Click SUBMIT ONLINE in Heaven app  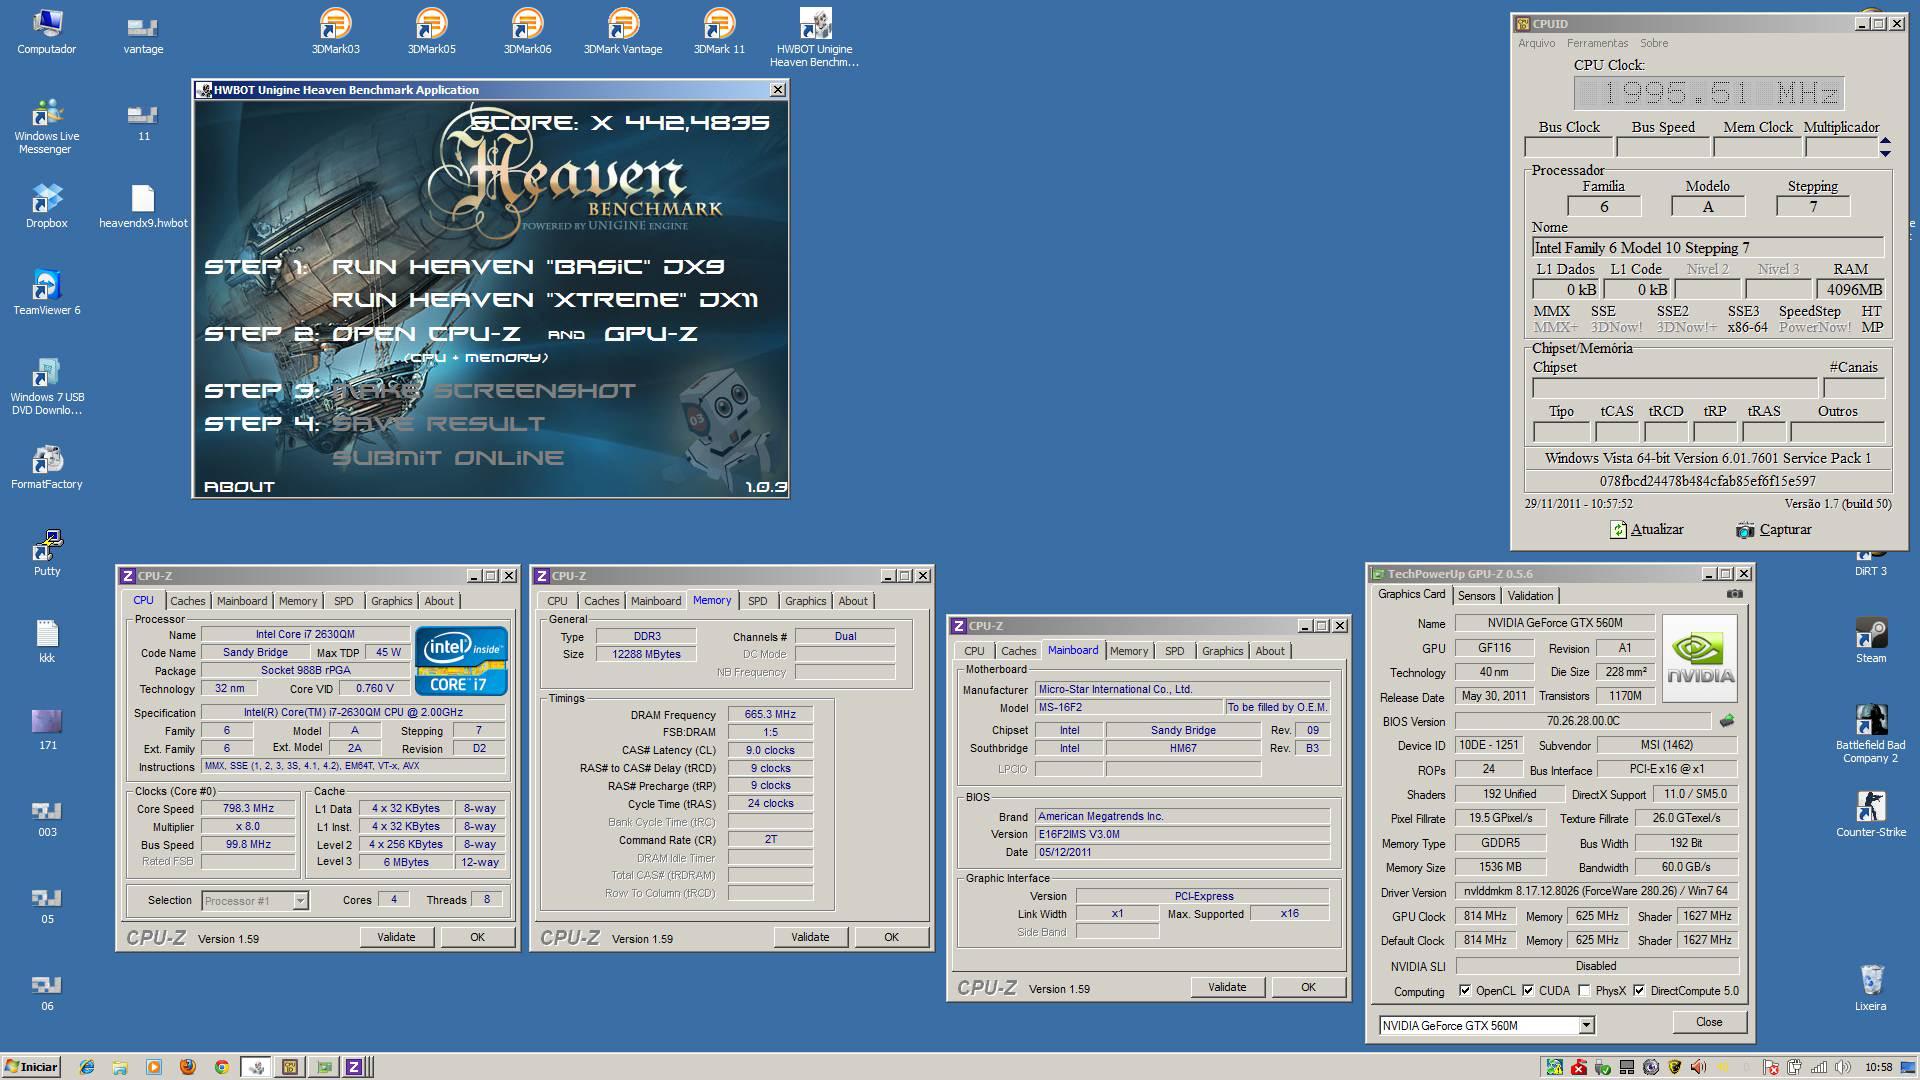click(448, 458)
